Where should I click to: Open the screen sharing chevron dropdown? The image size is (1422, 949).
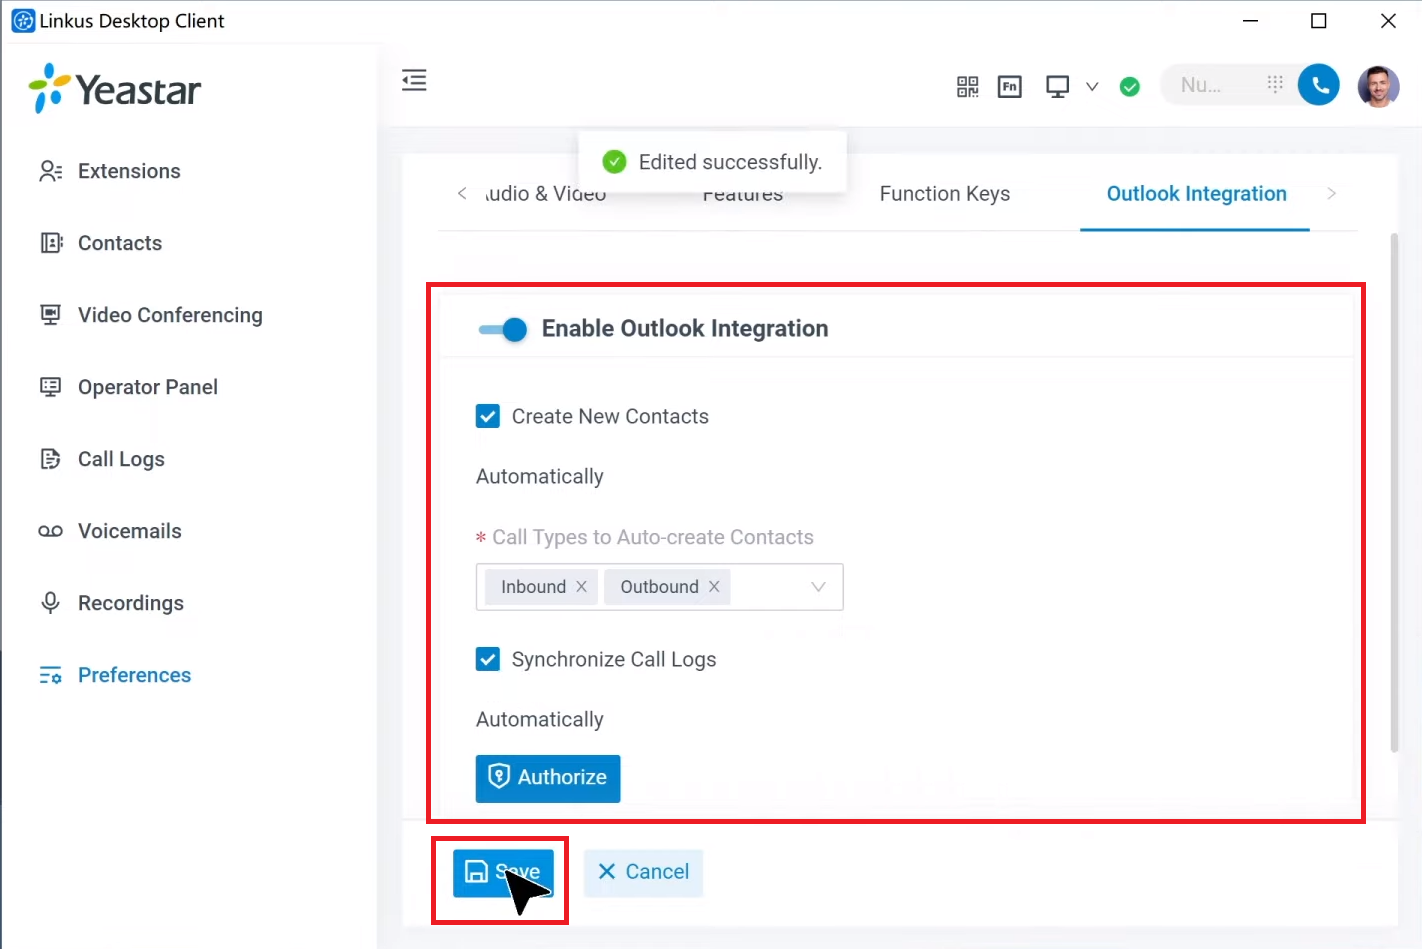[x=1092, y=86]
